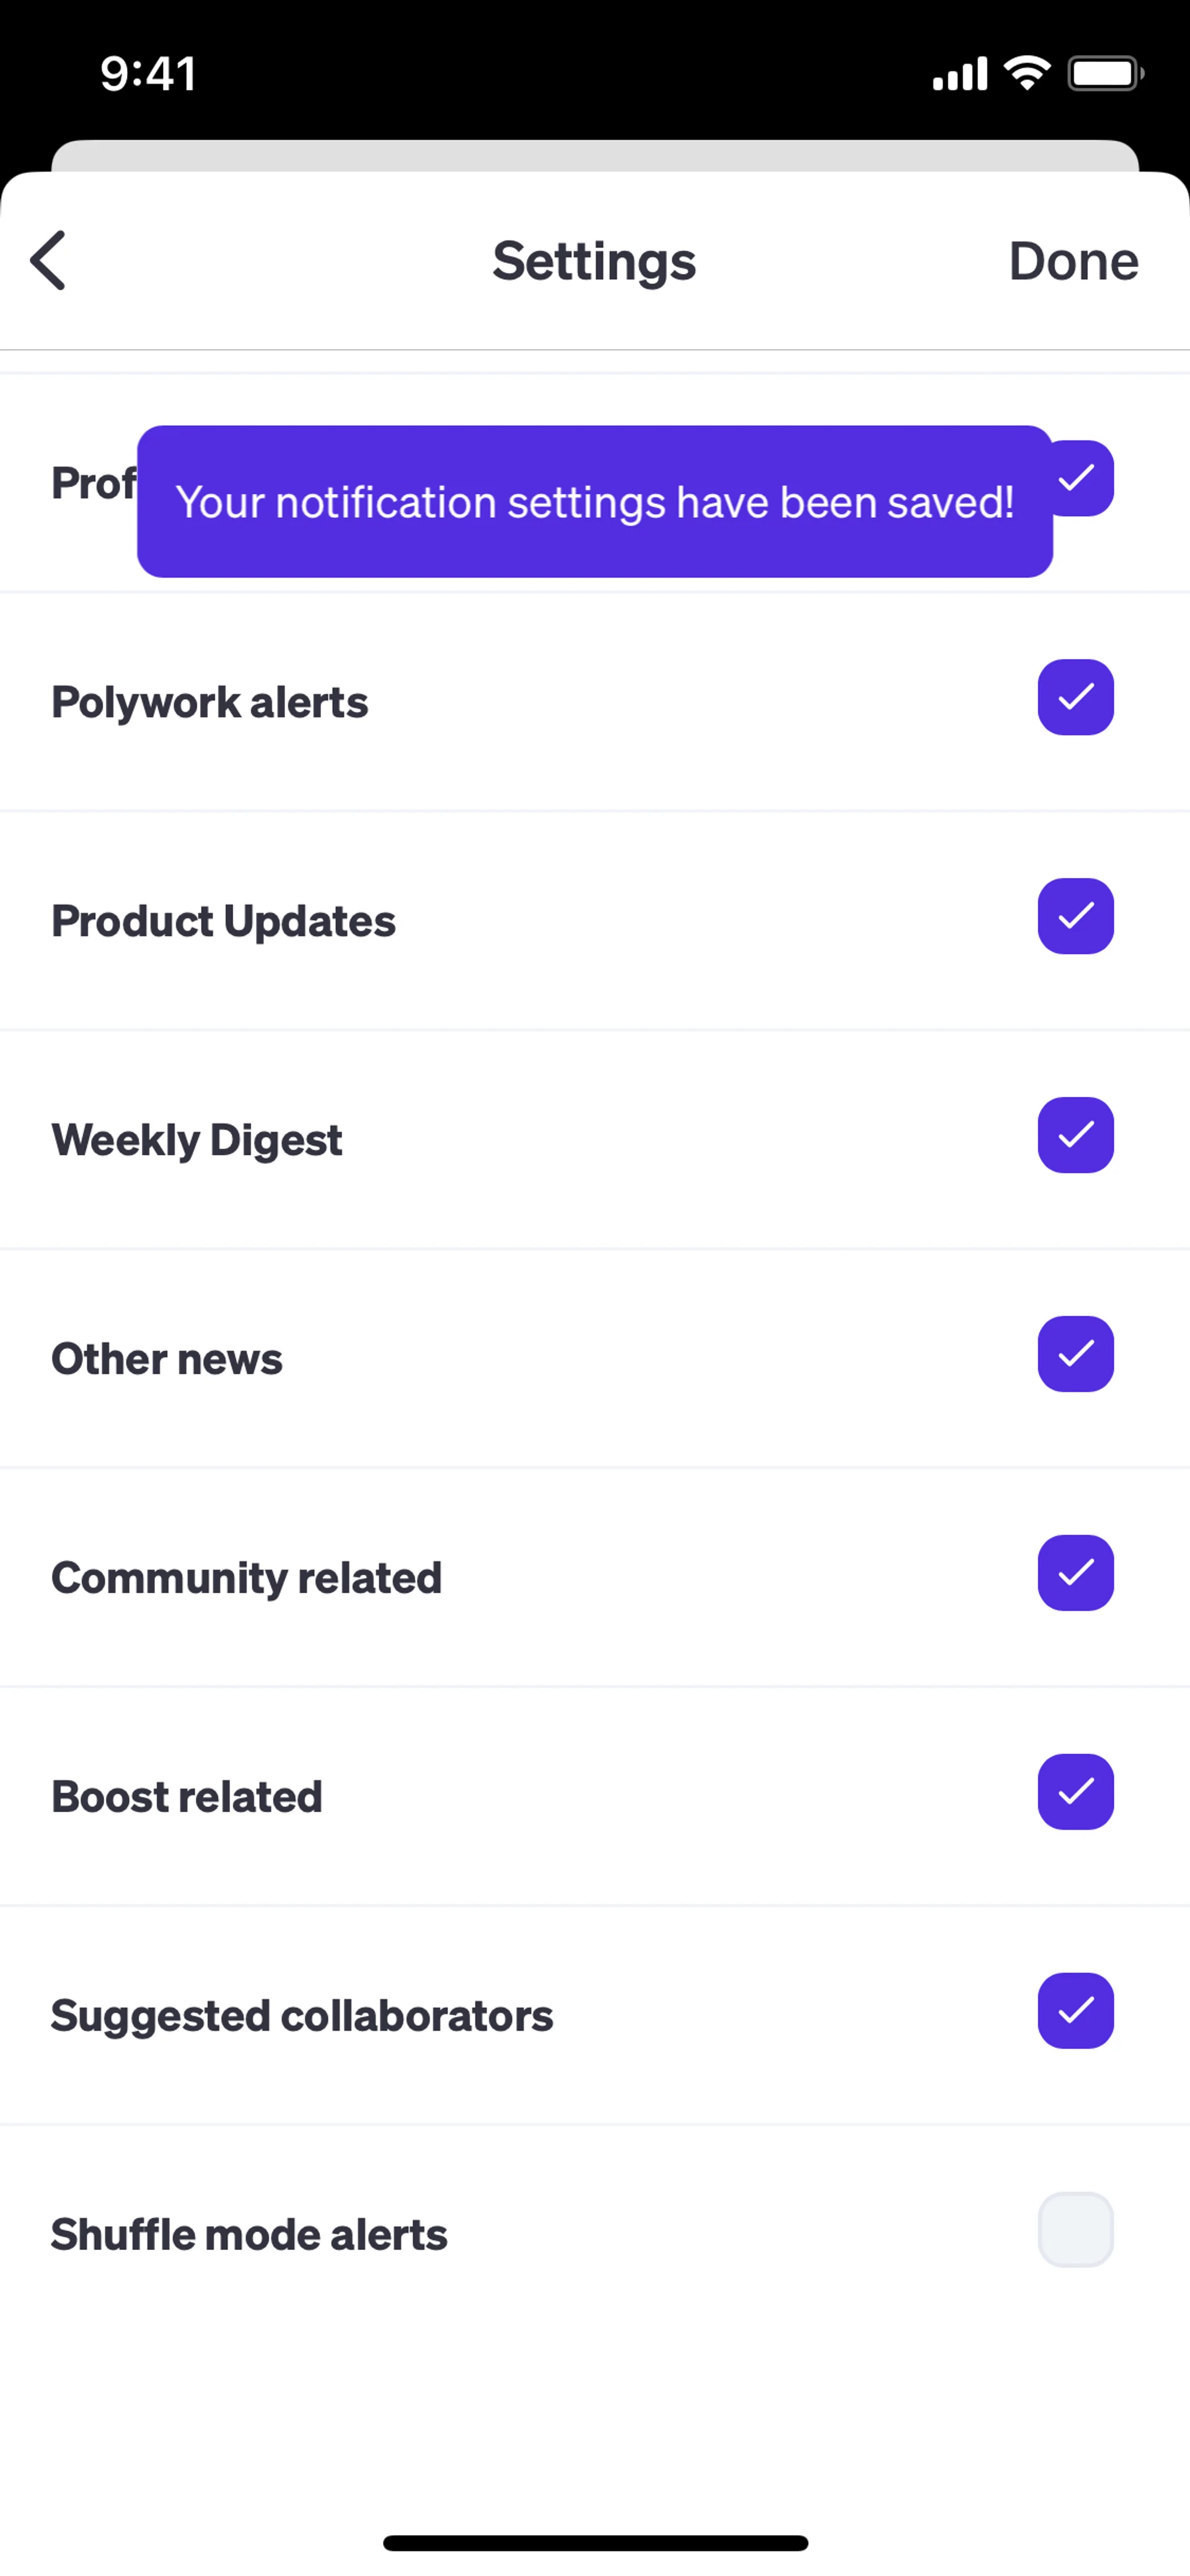Tap the Polywork alerts label

pyautogui.click(x=210, y=702)
